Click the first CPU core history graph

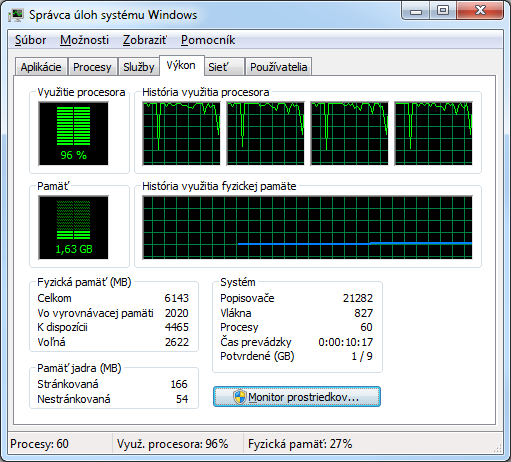click(182, 134)
